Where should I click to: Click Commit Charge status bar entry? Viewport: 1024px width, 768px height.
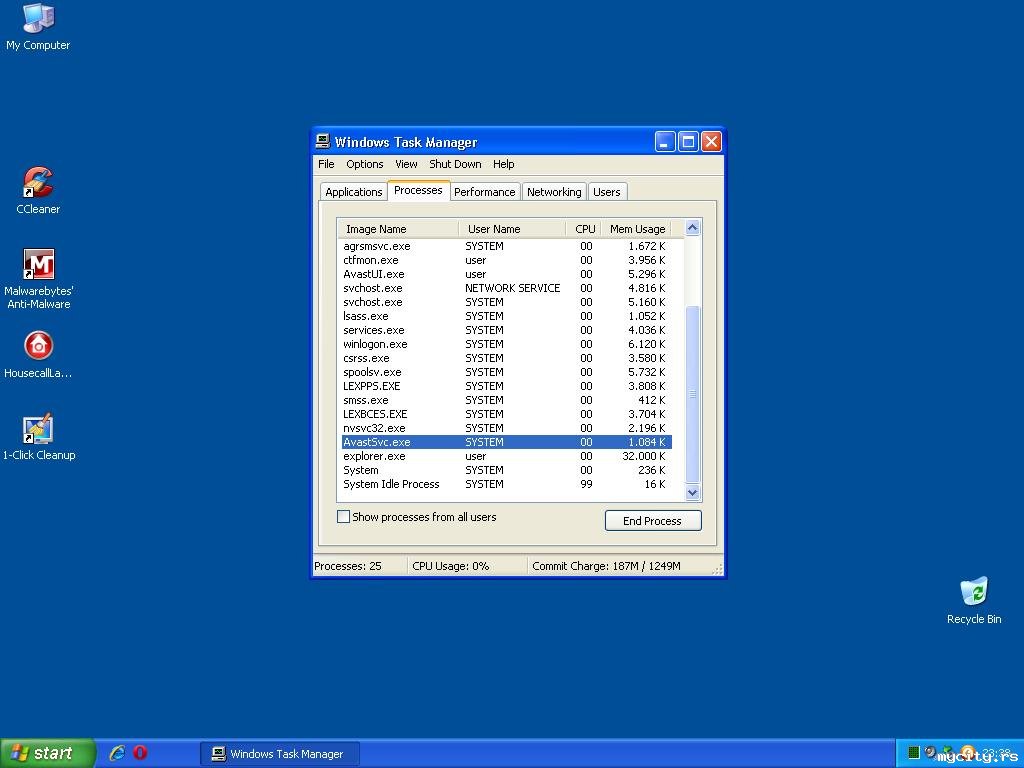620,566
